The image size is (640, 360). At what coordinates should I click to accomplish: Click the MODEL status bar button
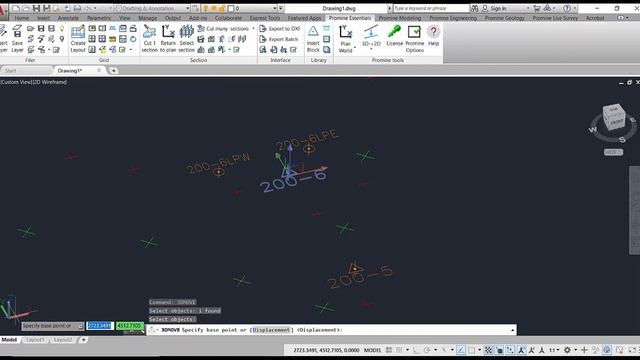pyautogui.click(x=372, y=350)
